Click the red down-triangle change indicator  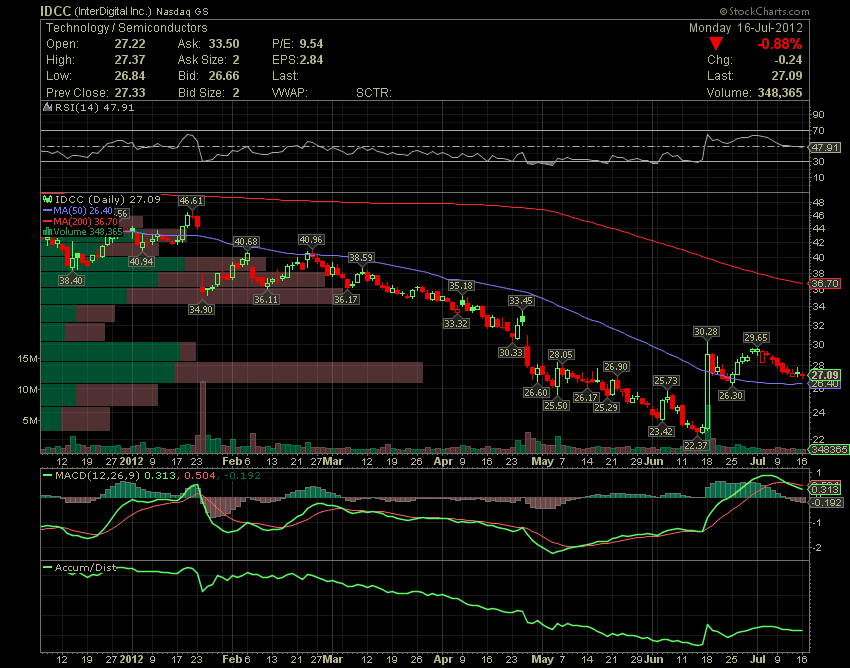point(716,44)
